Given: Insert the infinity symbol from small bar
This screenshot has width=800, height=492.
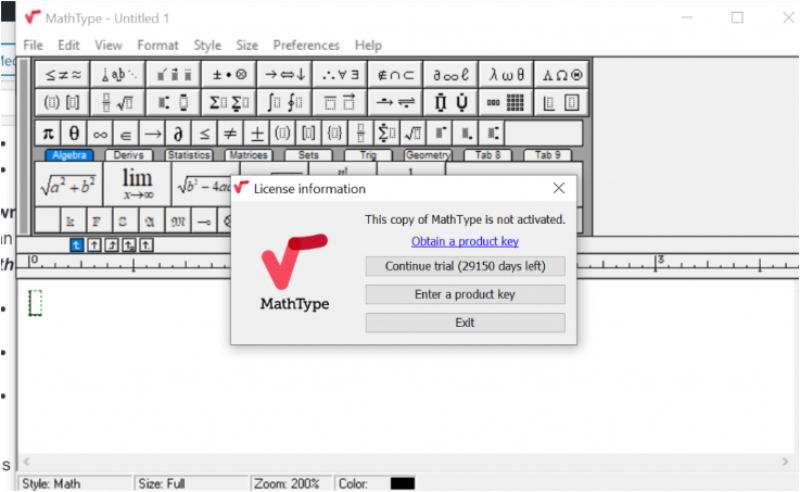Looking at the screenshot, I should pyautogui.click(x=100, y=134).
